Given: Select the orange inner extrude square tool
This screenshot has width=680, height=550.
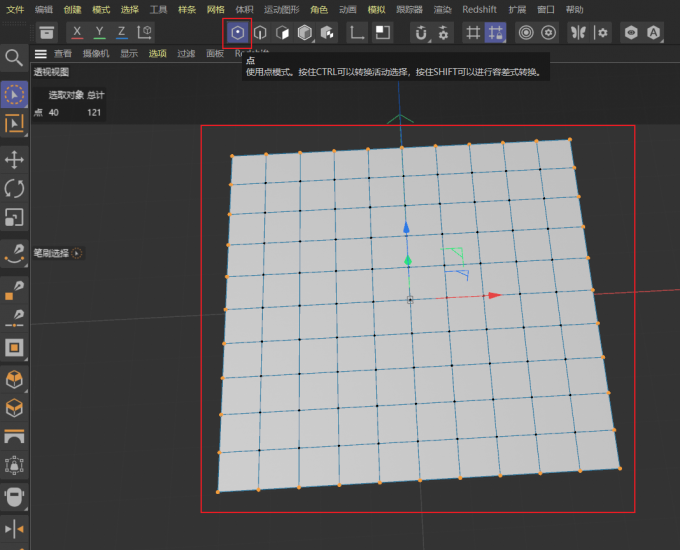Looking at the screenshot, I should [14, 347].
